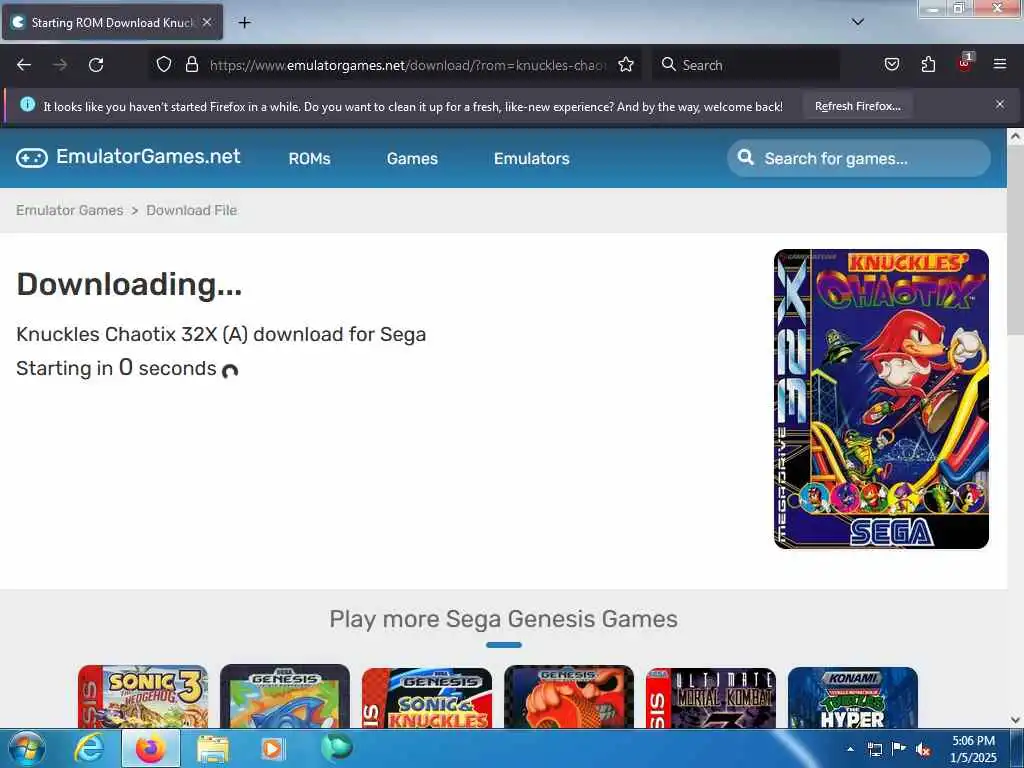Open the Firefox extensions puzzle icon
This screenshot has height=768, width=1024.
pyautogui.click(x=928, y=64)
